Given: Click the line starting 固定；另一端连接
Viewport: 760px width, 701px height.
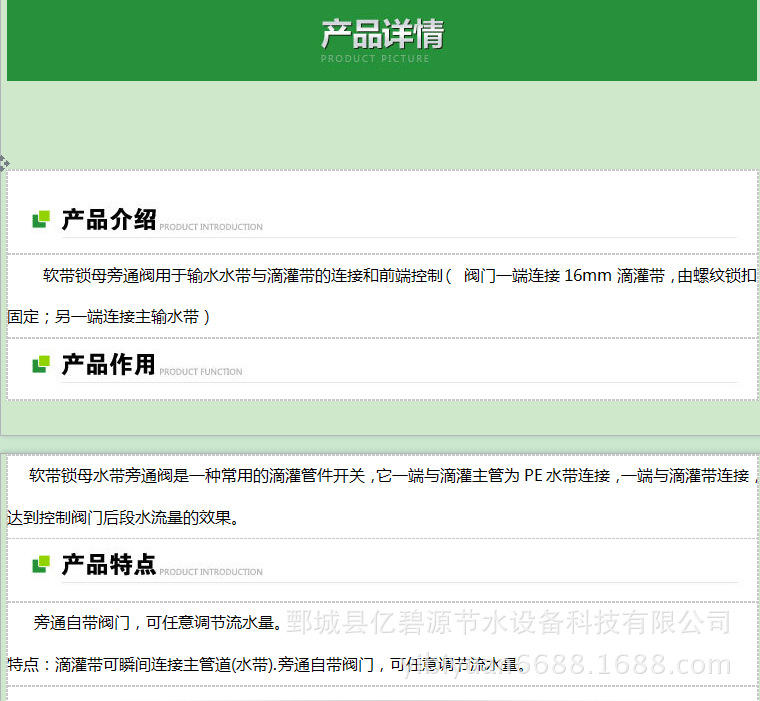Looking at the screenshot, I should coord(108,316).
